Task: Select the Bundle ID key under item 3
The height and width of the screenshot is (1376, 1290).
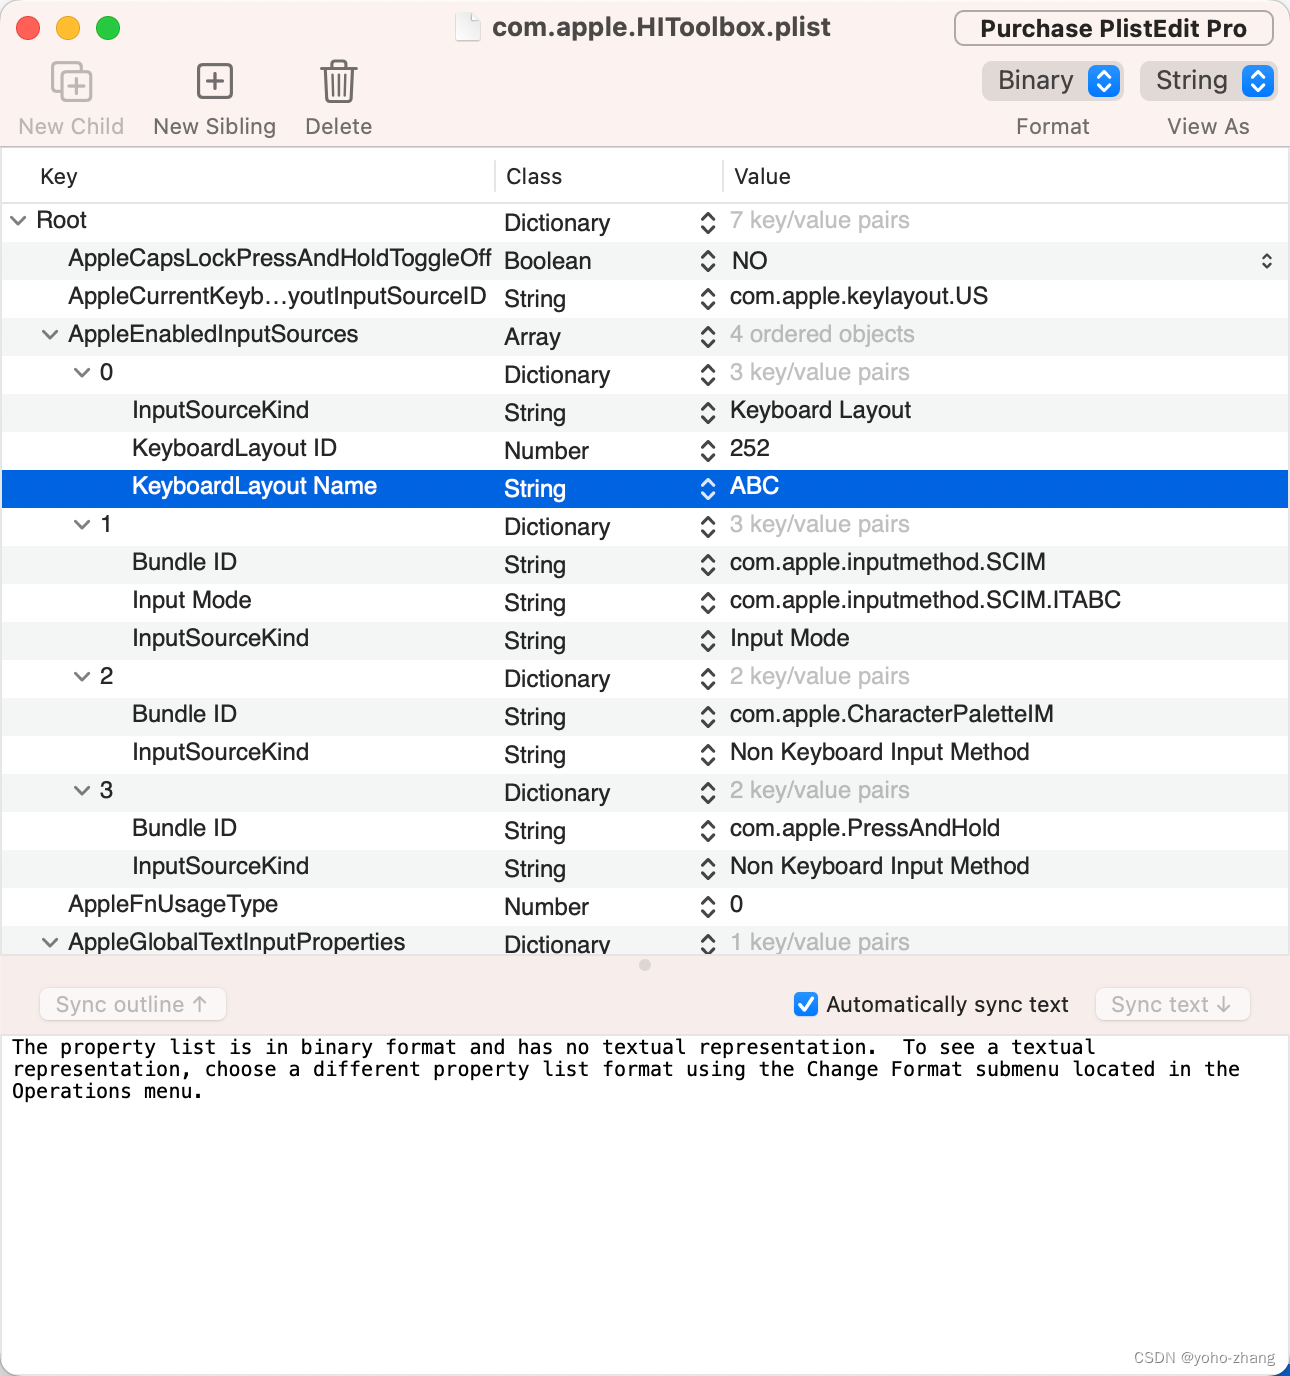Action: (x=184, y=828)
